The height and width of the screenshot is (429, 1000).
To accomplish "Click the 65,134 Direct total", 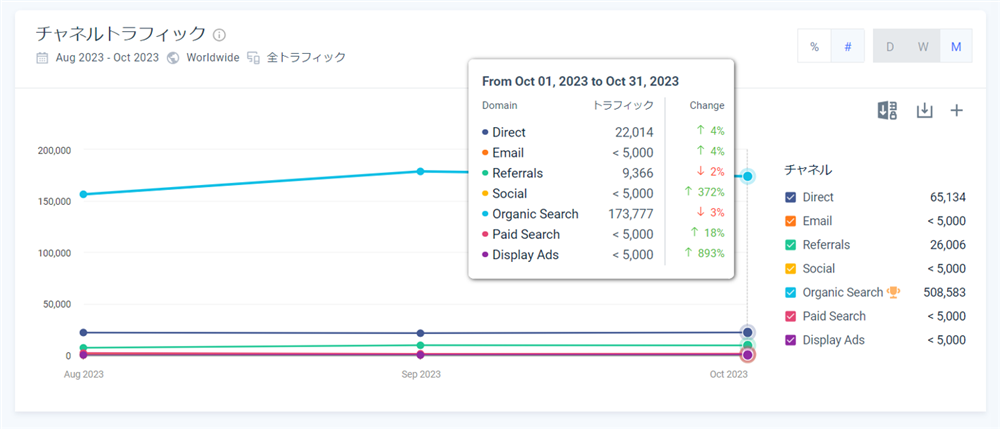I will 948,198.
